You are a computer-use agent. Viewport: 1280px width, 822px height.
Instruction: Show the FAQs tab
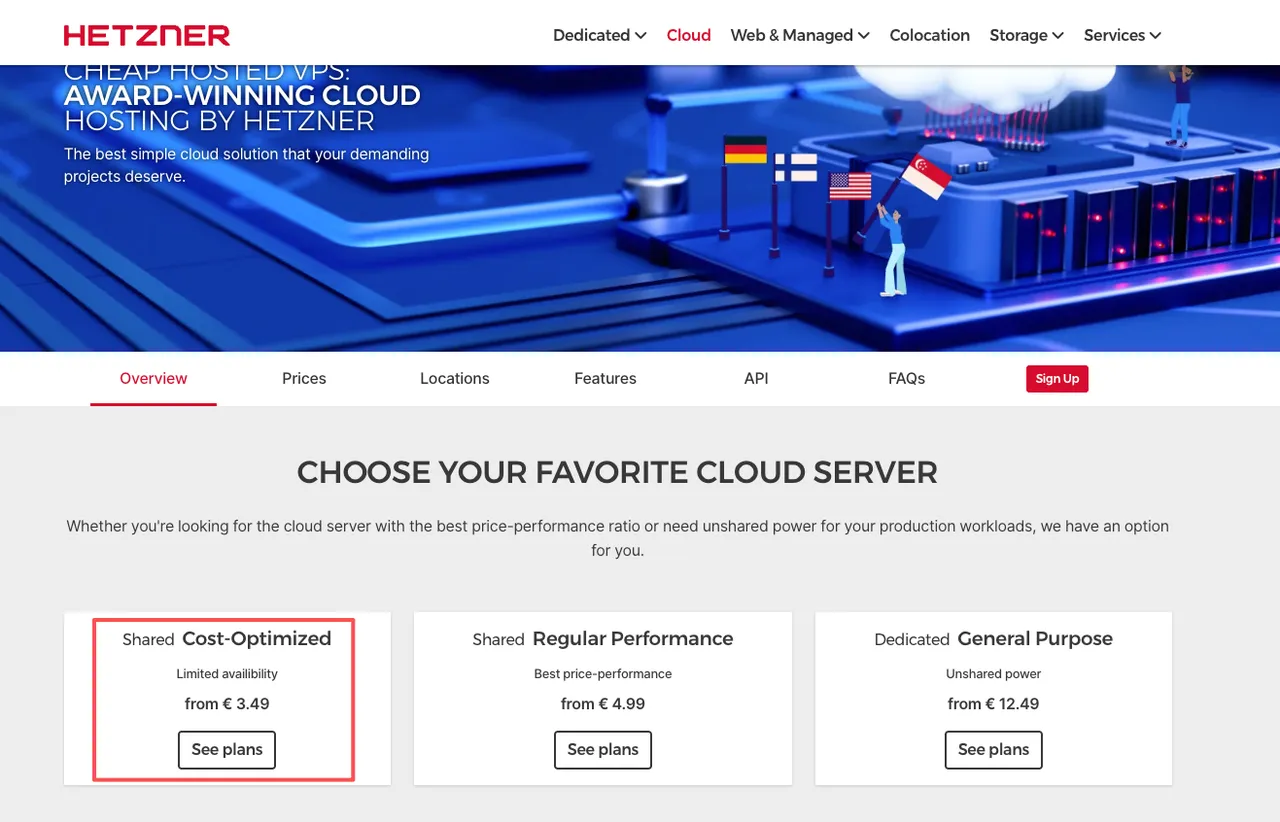tap(906, 378)
